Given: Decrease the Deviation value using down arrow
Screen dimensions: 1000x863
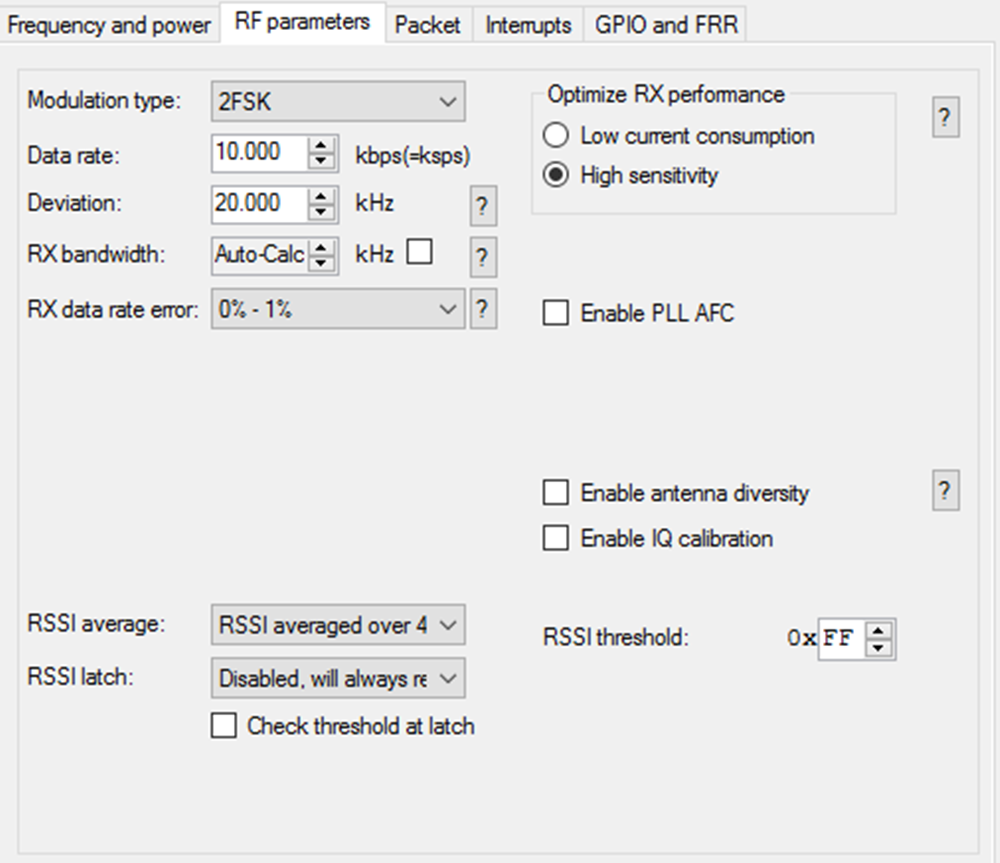Looking at the screenshot, I should (x=321, y=212).
